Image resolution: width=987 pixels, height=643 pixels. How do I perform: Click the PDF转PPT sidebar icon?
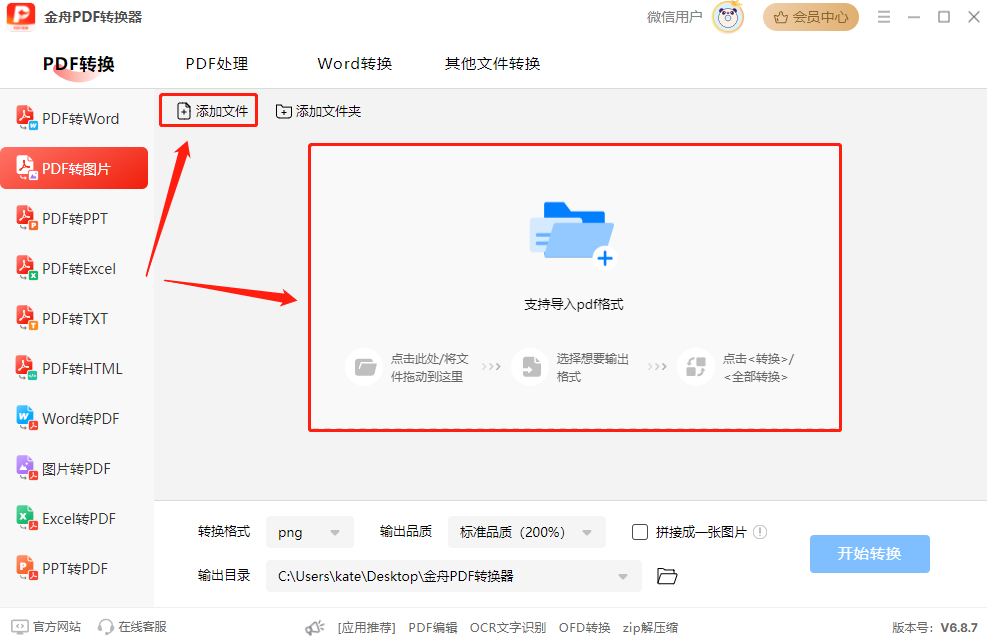pos(26,218)
